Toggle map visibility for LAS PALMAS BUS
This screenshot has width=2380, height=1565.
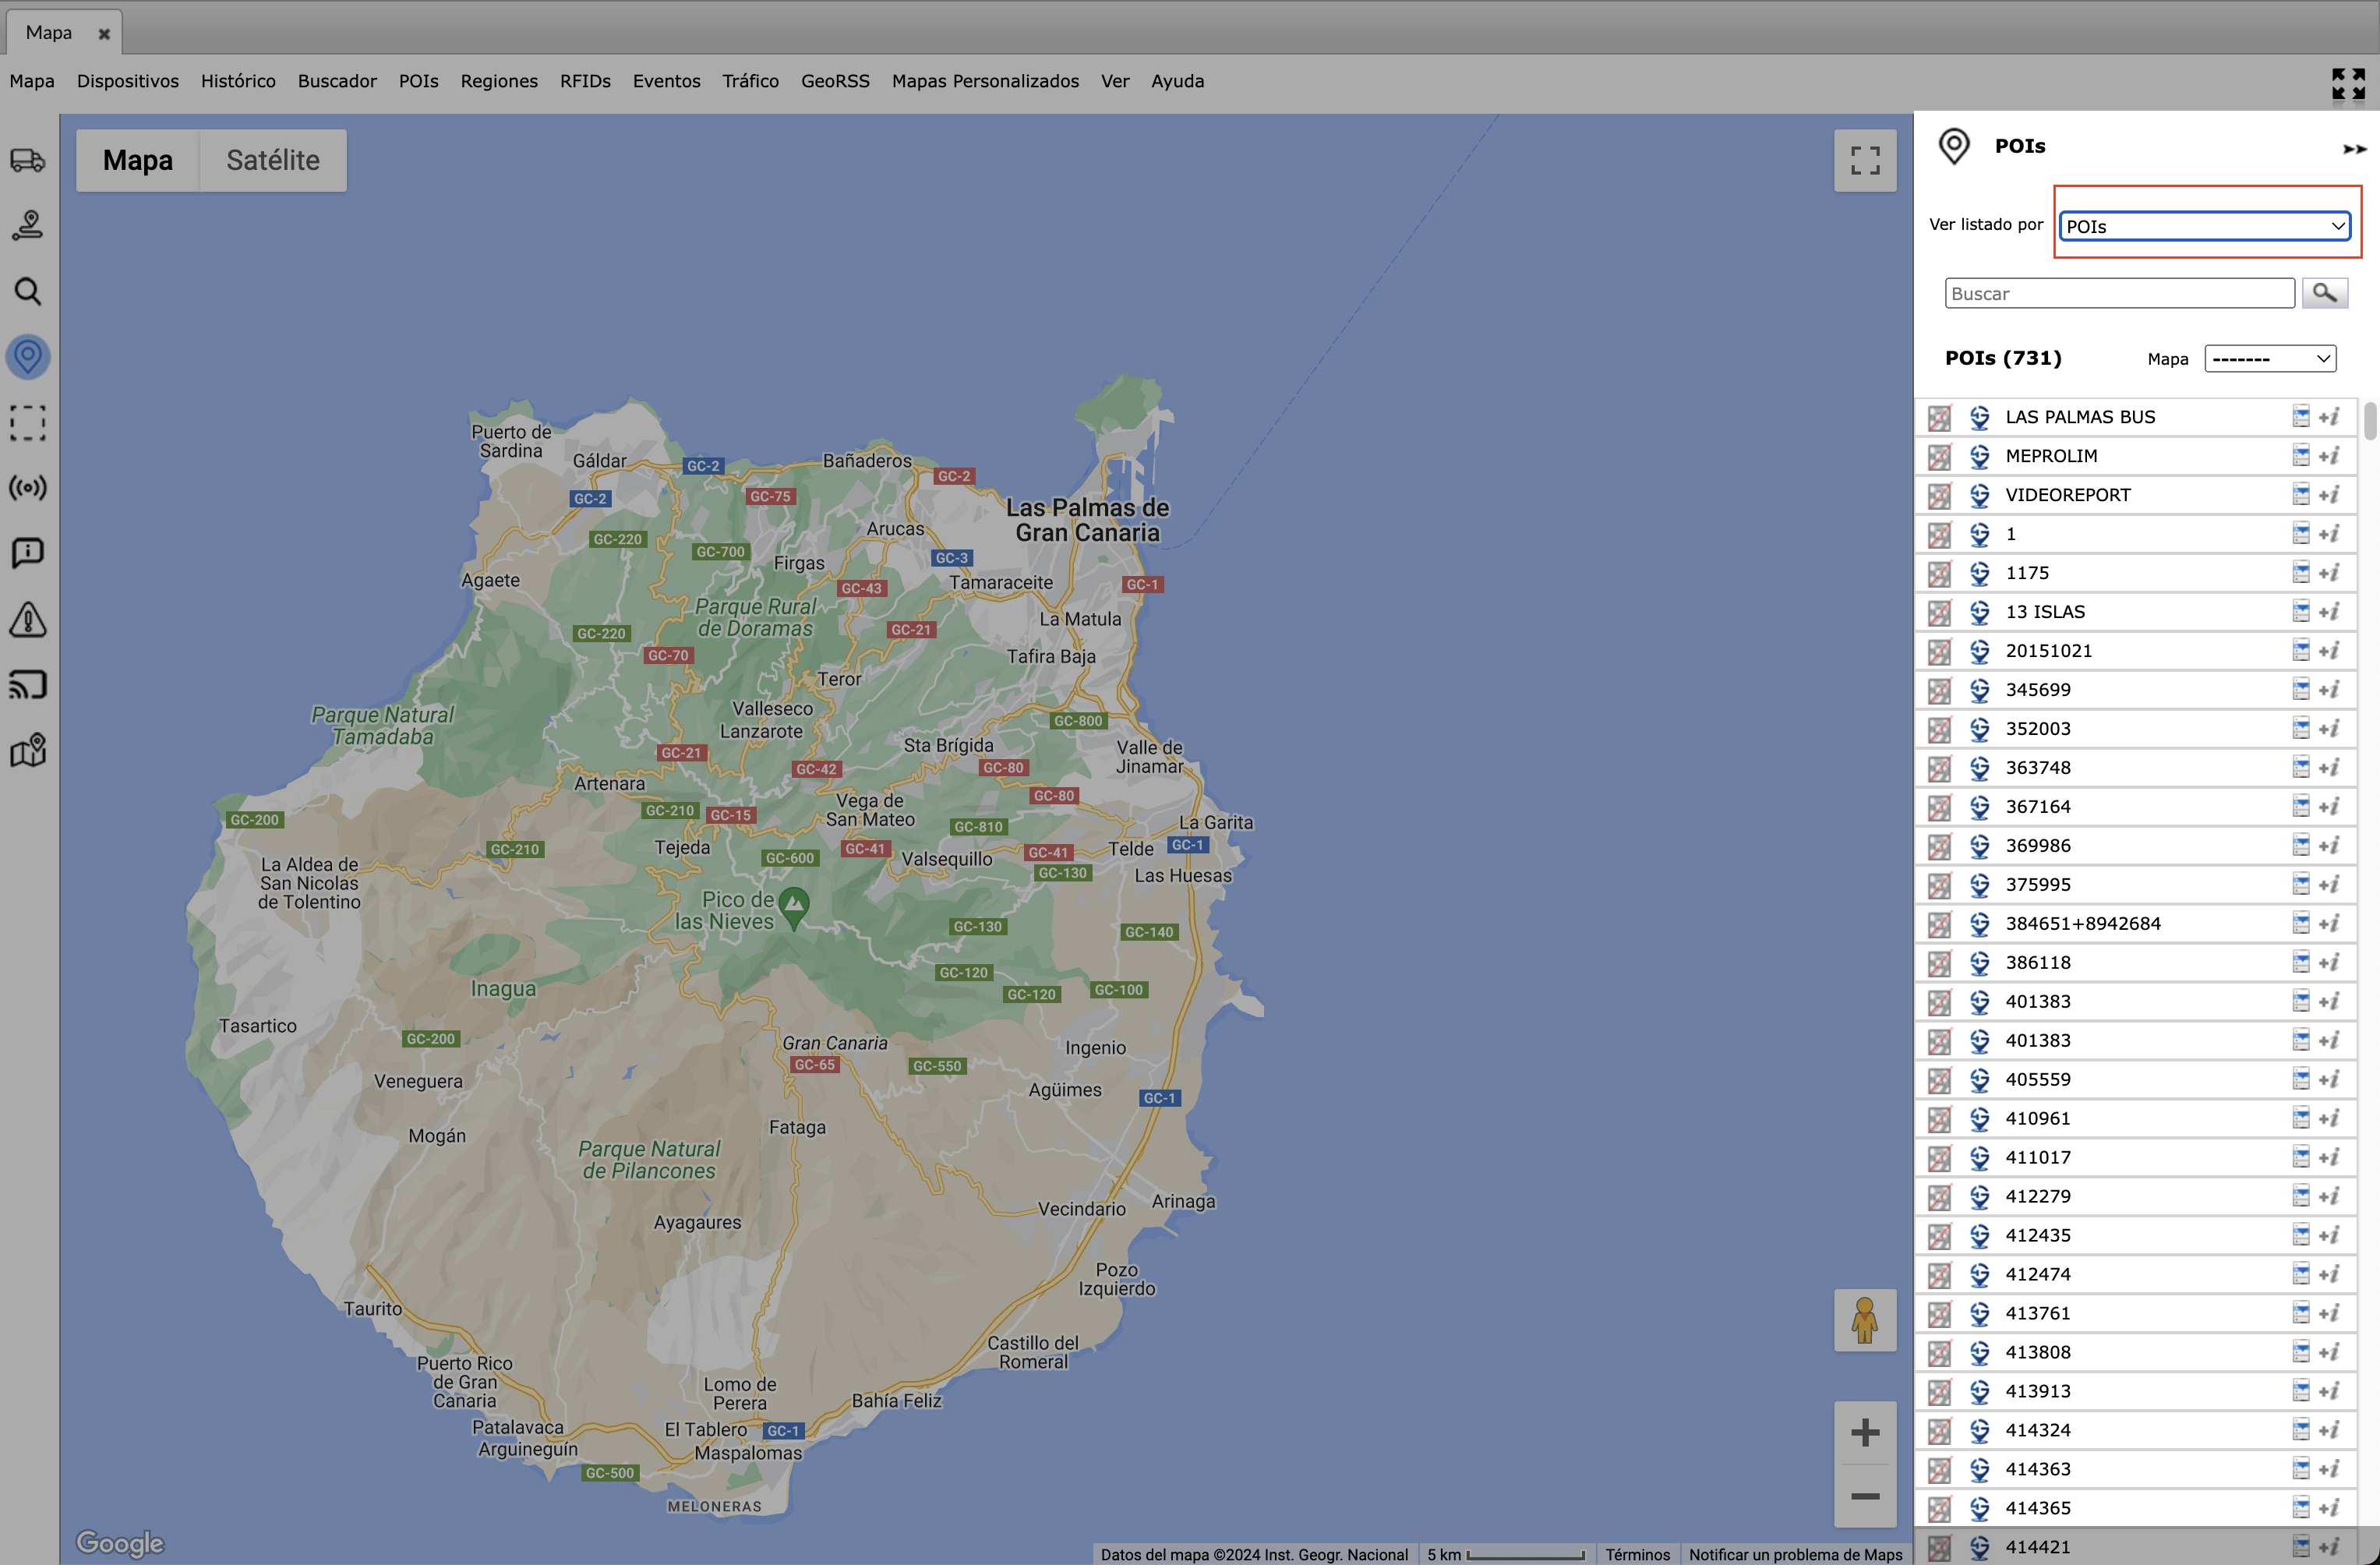(1939, 417)
